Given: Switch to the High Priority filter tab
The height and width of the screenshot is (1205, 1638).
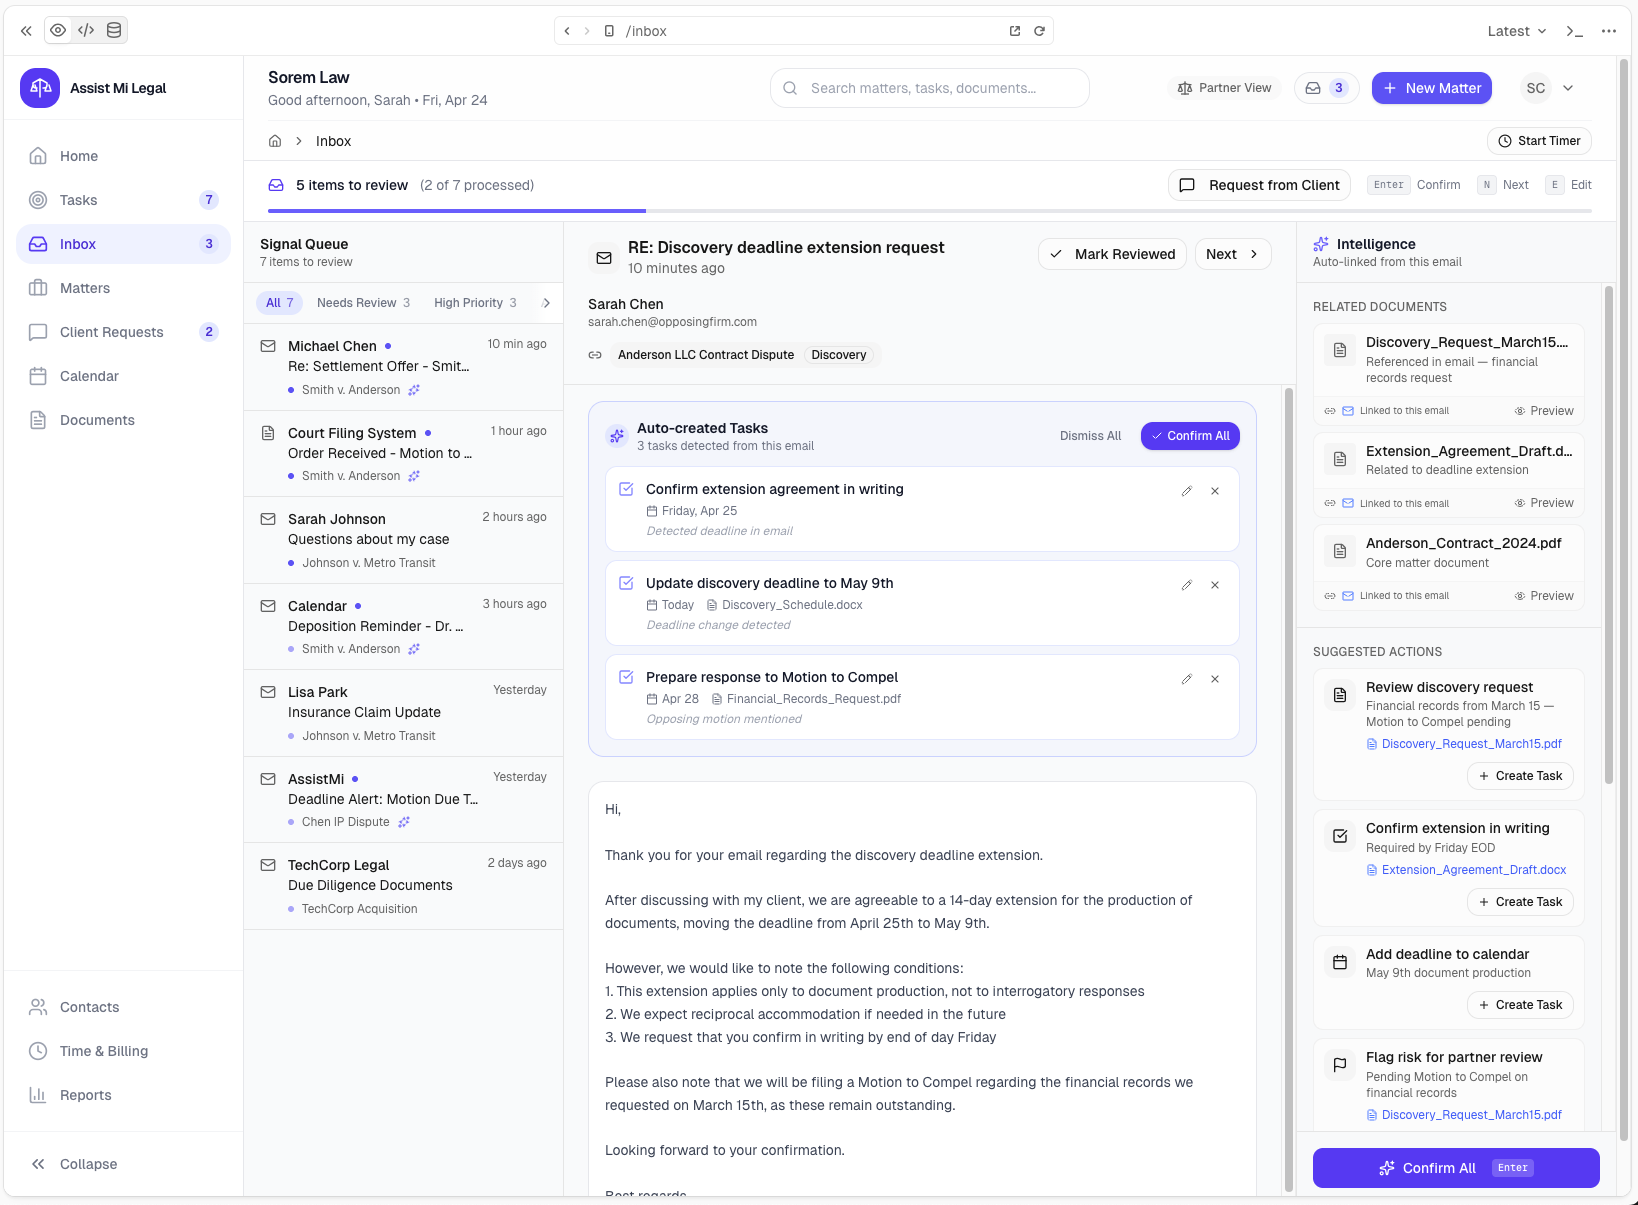Looking at the screenshot, I should coord(474,302).
